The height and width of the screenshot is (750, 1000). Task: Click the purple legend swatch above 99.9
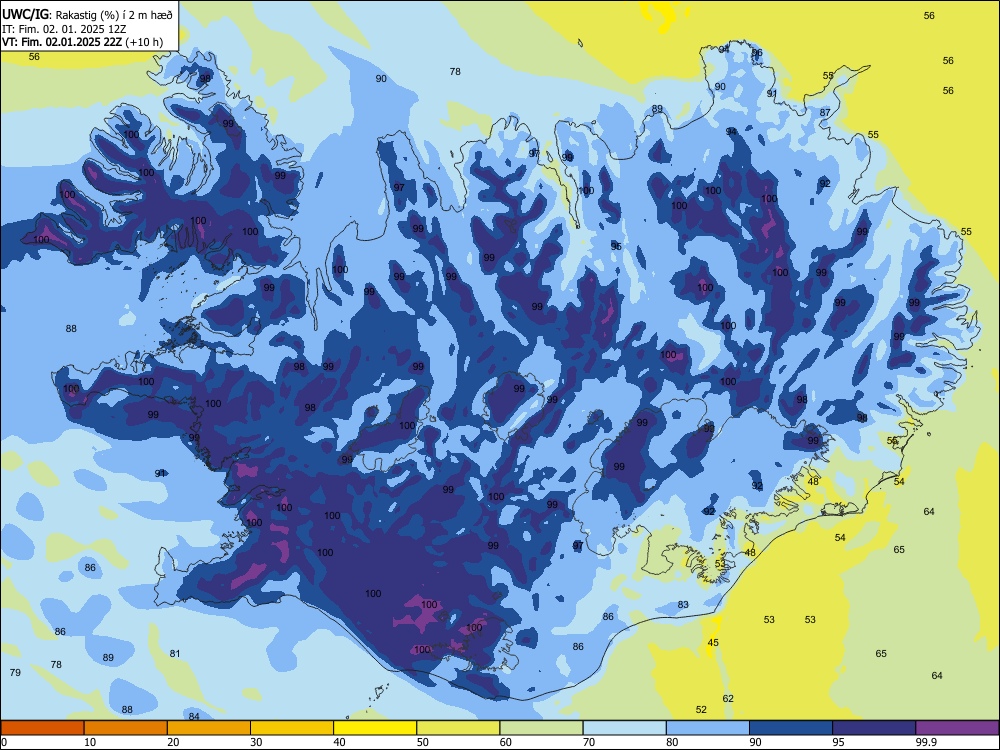tap(957, 728)
